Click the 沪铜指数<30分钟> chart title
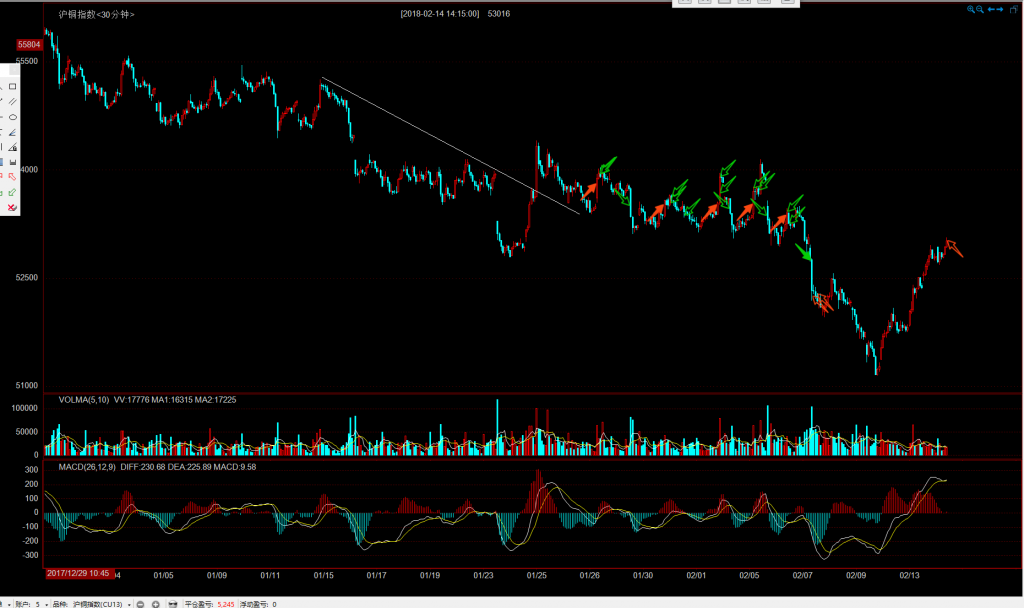This screenshot has width=1024, height=608. coord(97,15)
